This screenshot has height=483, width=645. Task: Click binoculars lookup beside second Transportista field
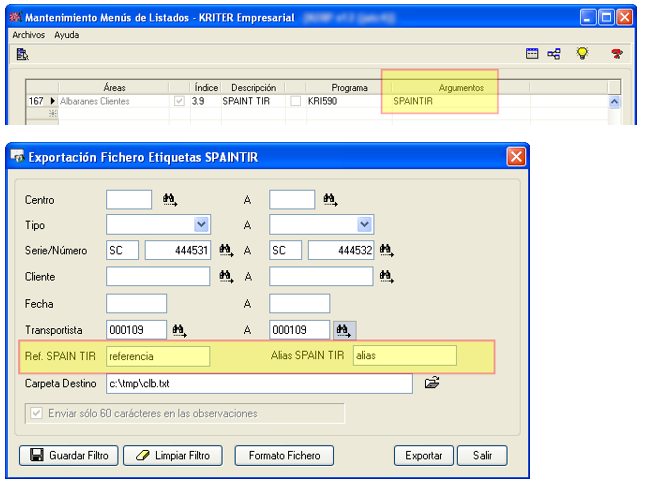(345, 329)
